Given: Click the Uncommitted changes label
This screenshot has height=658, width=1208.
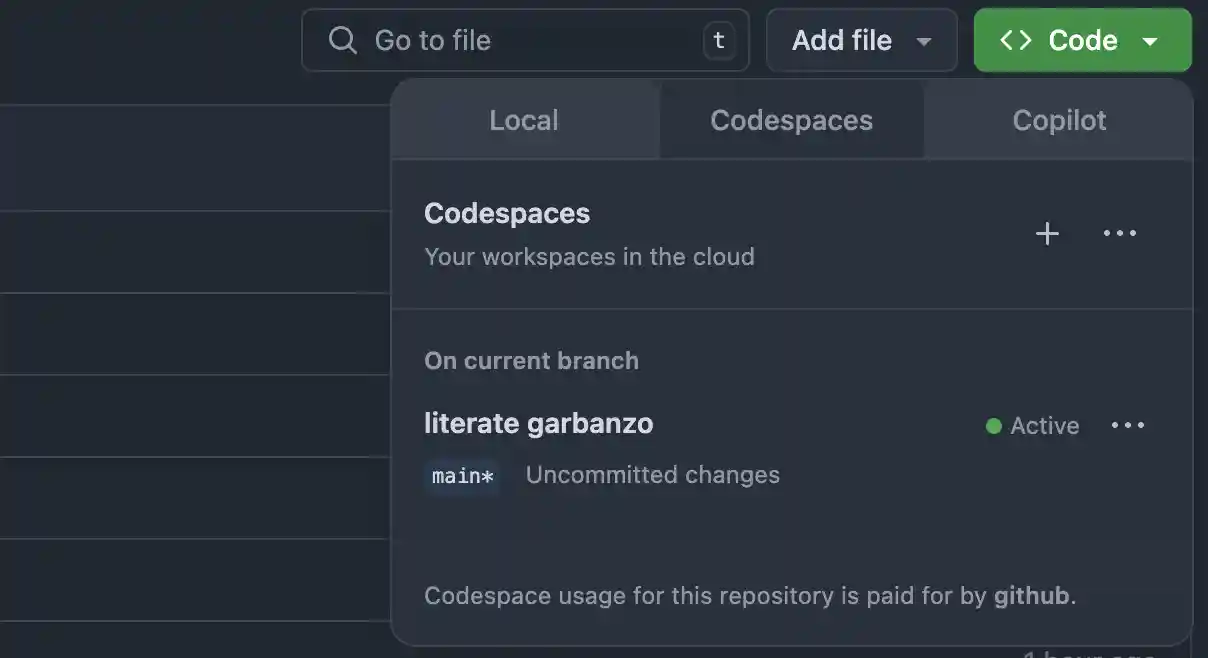Looking at the screenshot, I should [x=651, y=474].
